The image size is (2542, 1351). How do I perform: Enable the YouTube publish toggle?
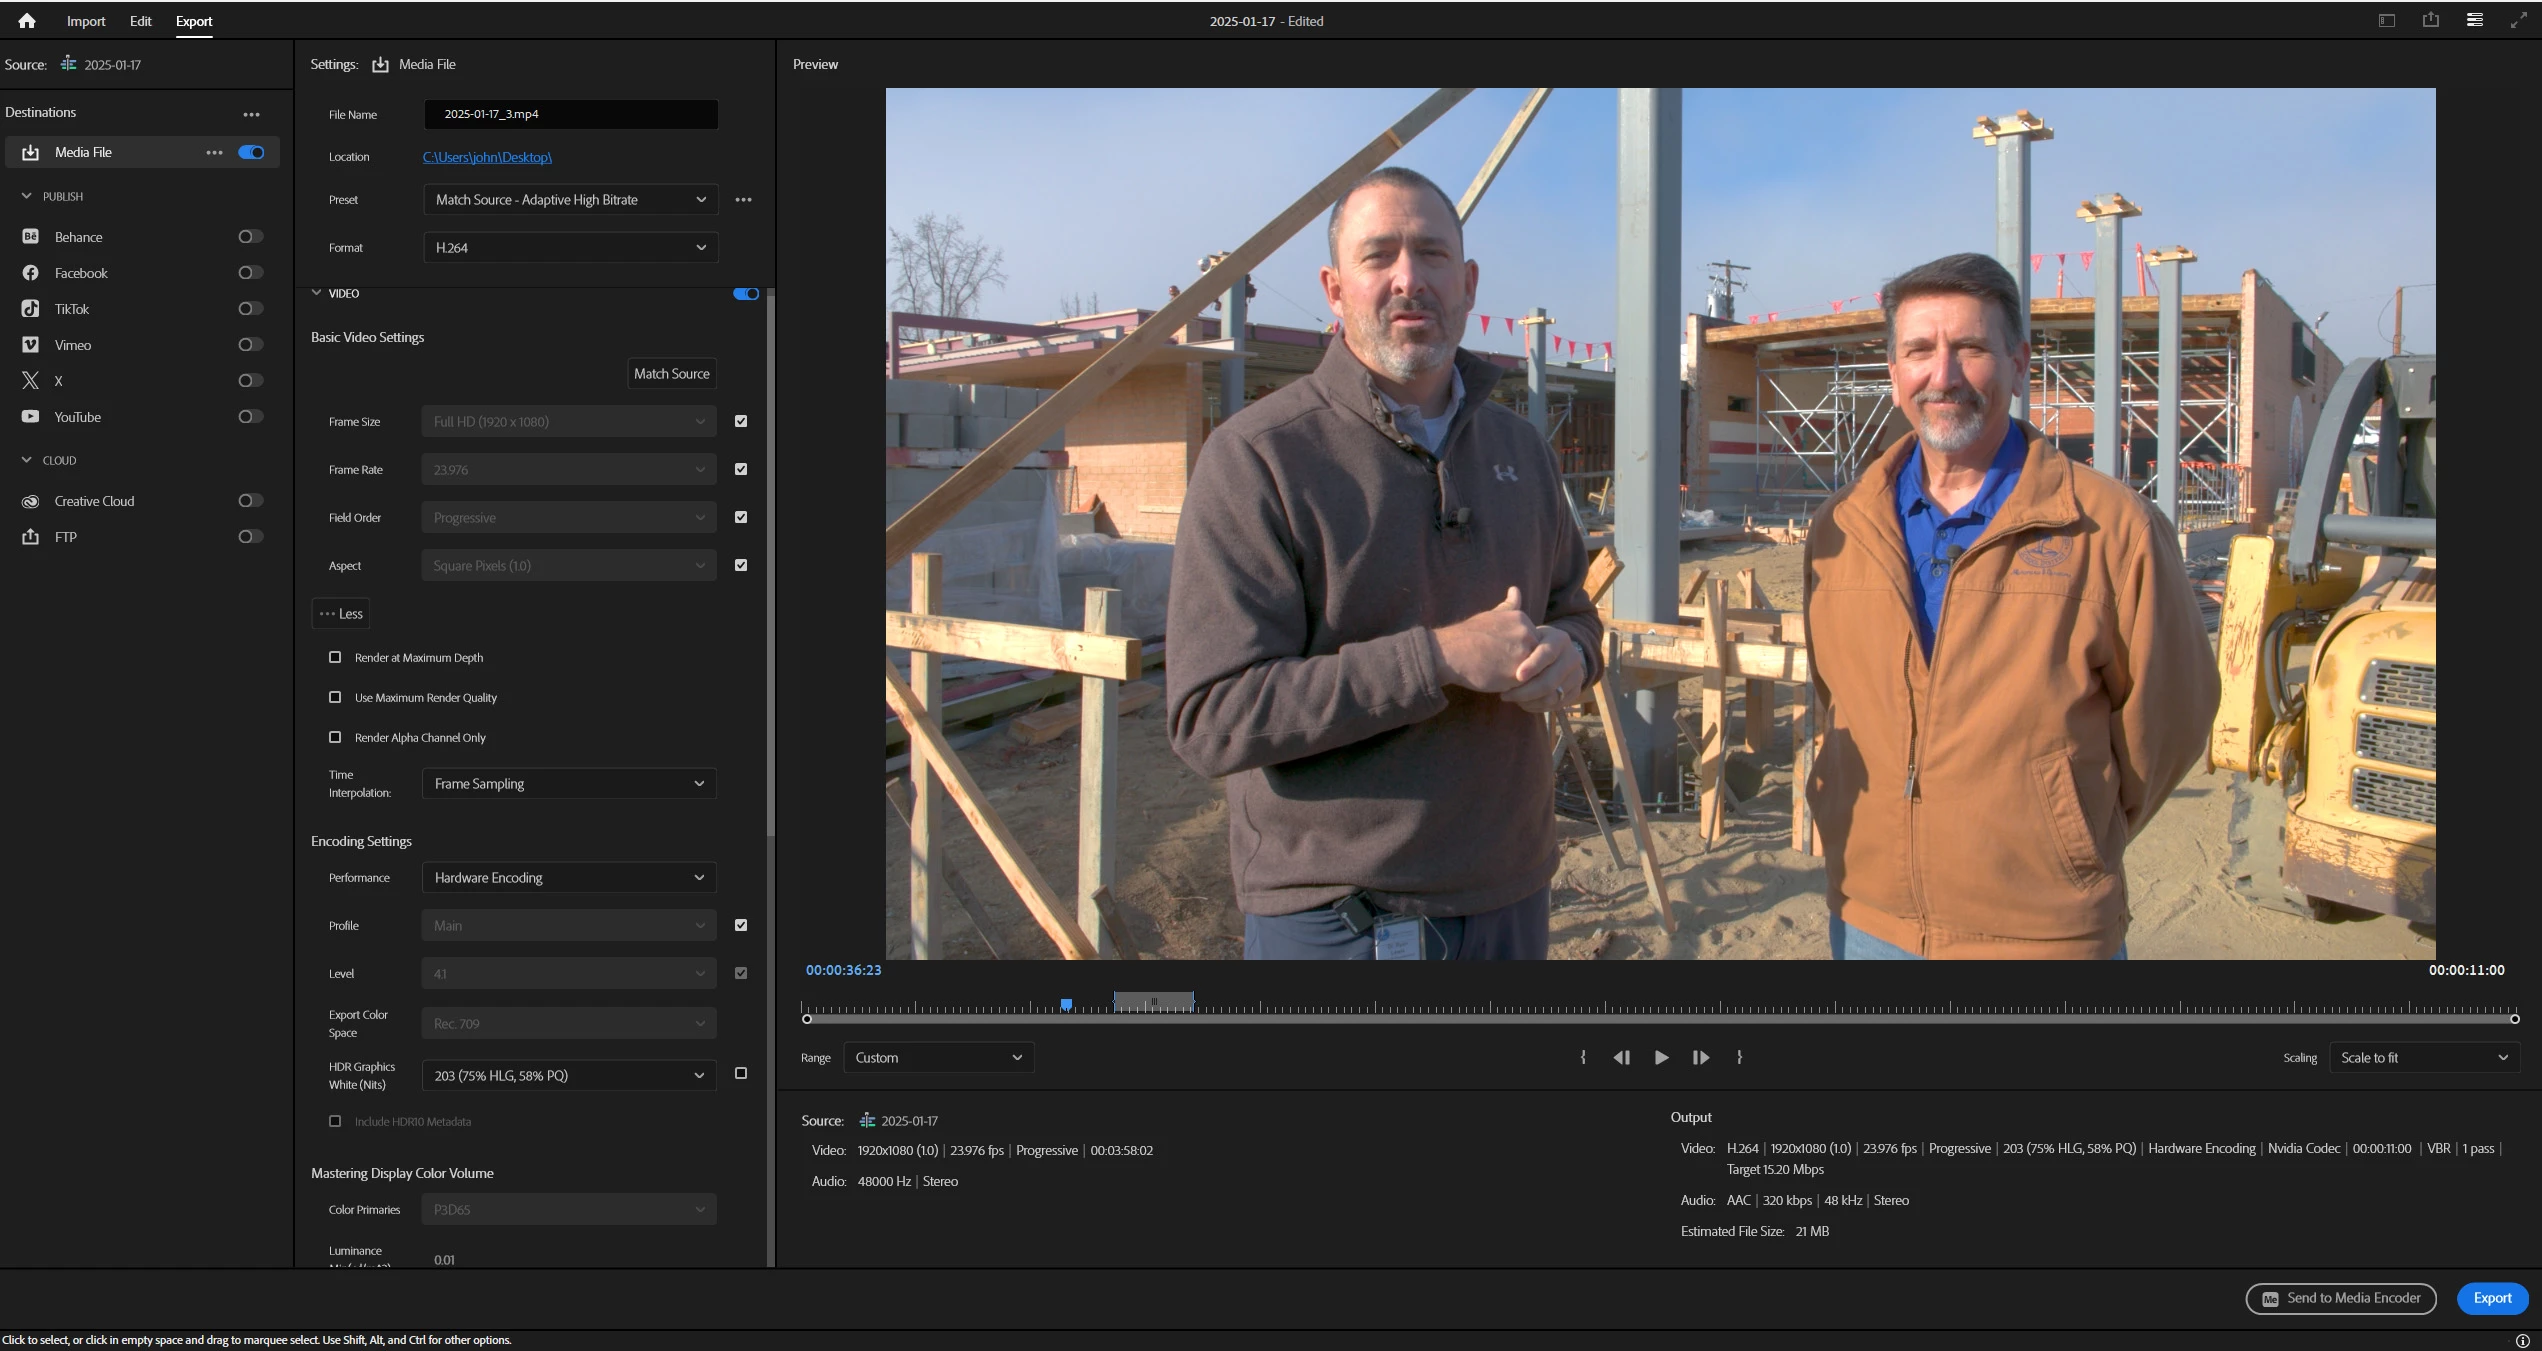pyautogui.click(x=250, y=417)
